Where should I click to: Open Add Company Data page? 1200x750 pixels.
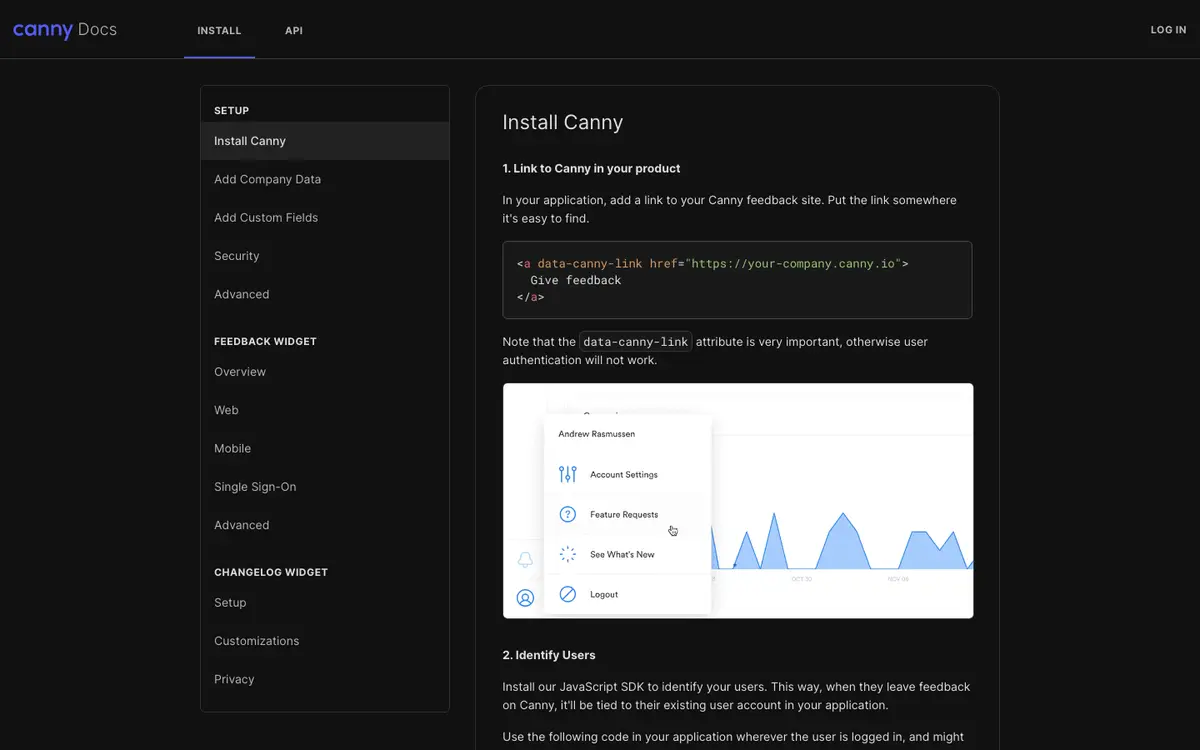click(x=325, y=179)
